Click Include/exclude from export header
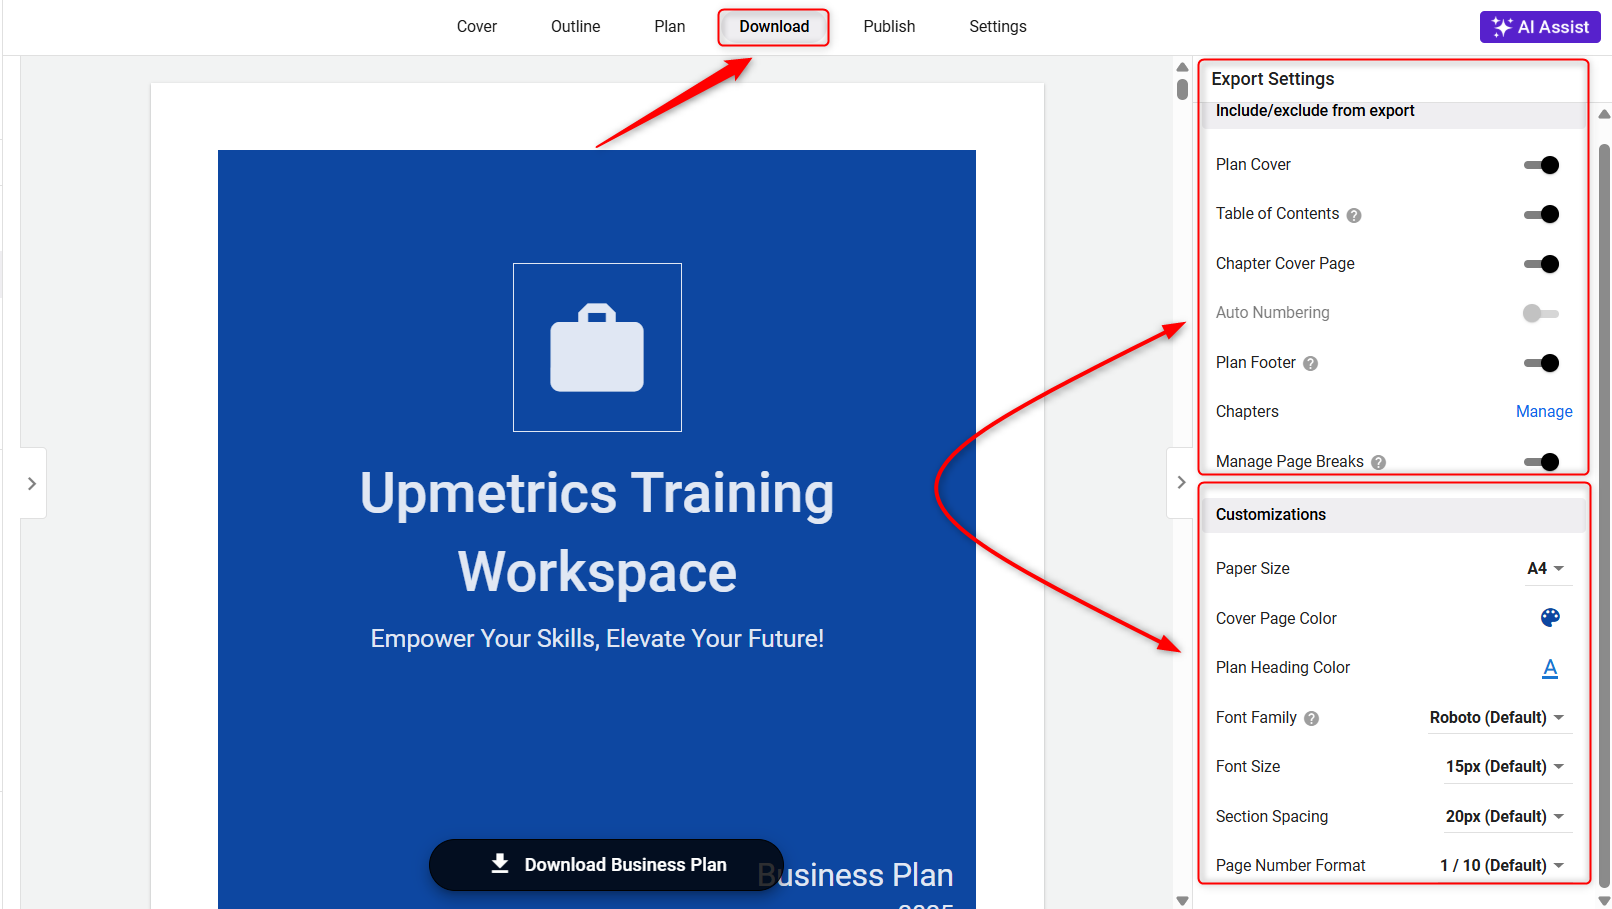This screenshot has height=909, width=1612. point(1392,111)
